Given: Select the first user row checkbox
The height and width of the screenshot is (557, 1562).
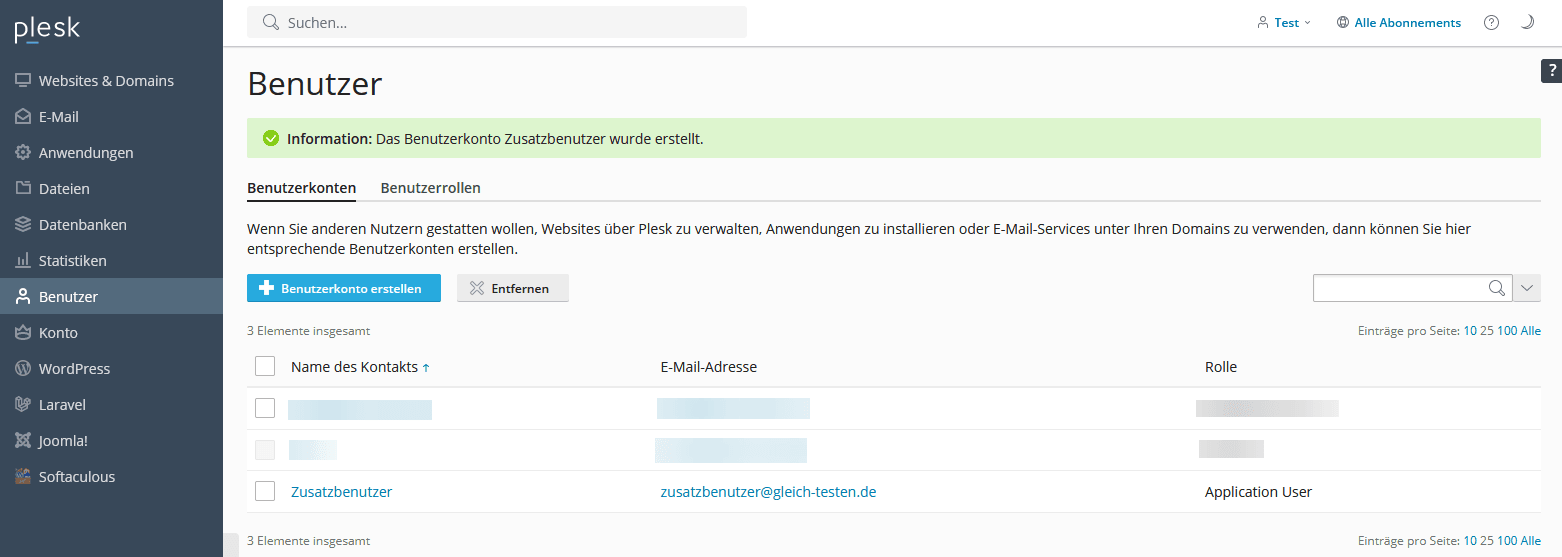Looking at the screenshot, I should (265, 408).
